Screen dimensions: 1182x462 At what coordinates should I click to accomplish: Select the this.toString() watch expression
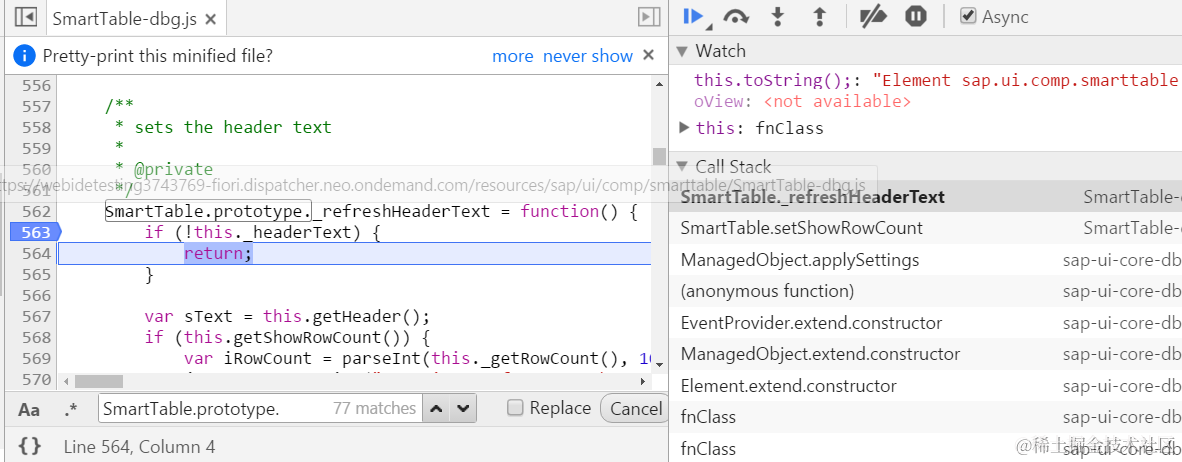point(935,80)
